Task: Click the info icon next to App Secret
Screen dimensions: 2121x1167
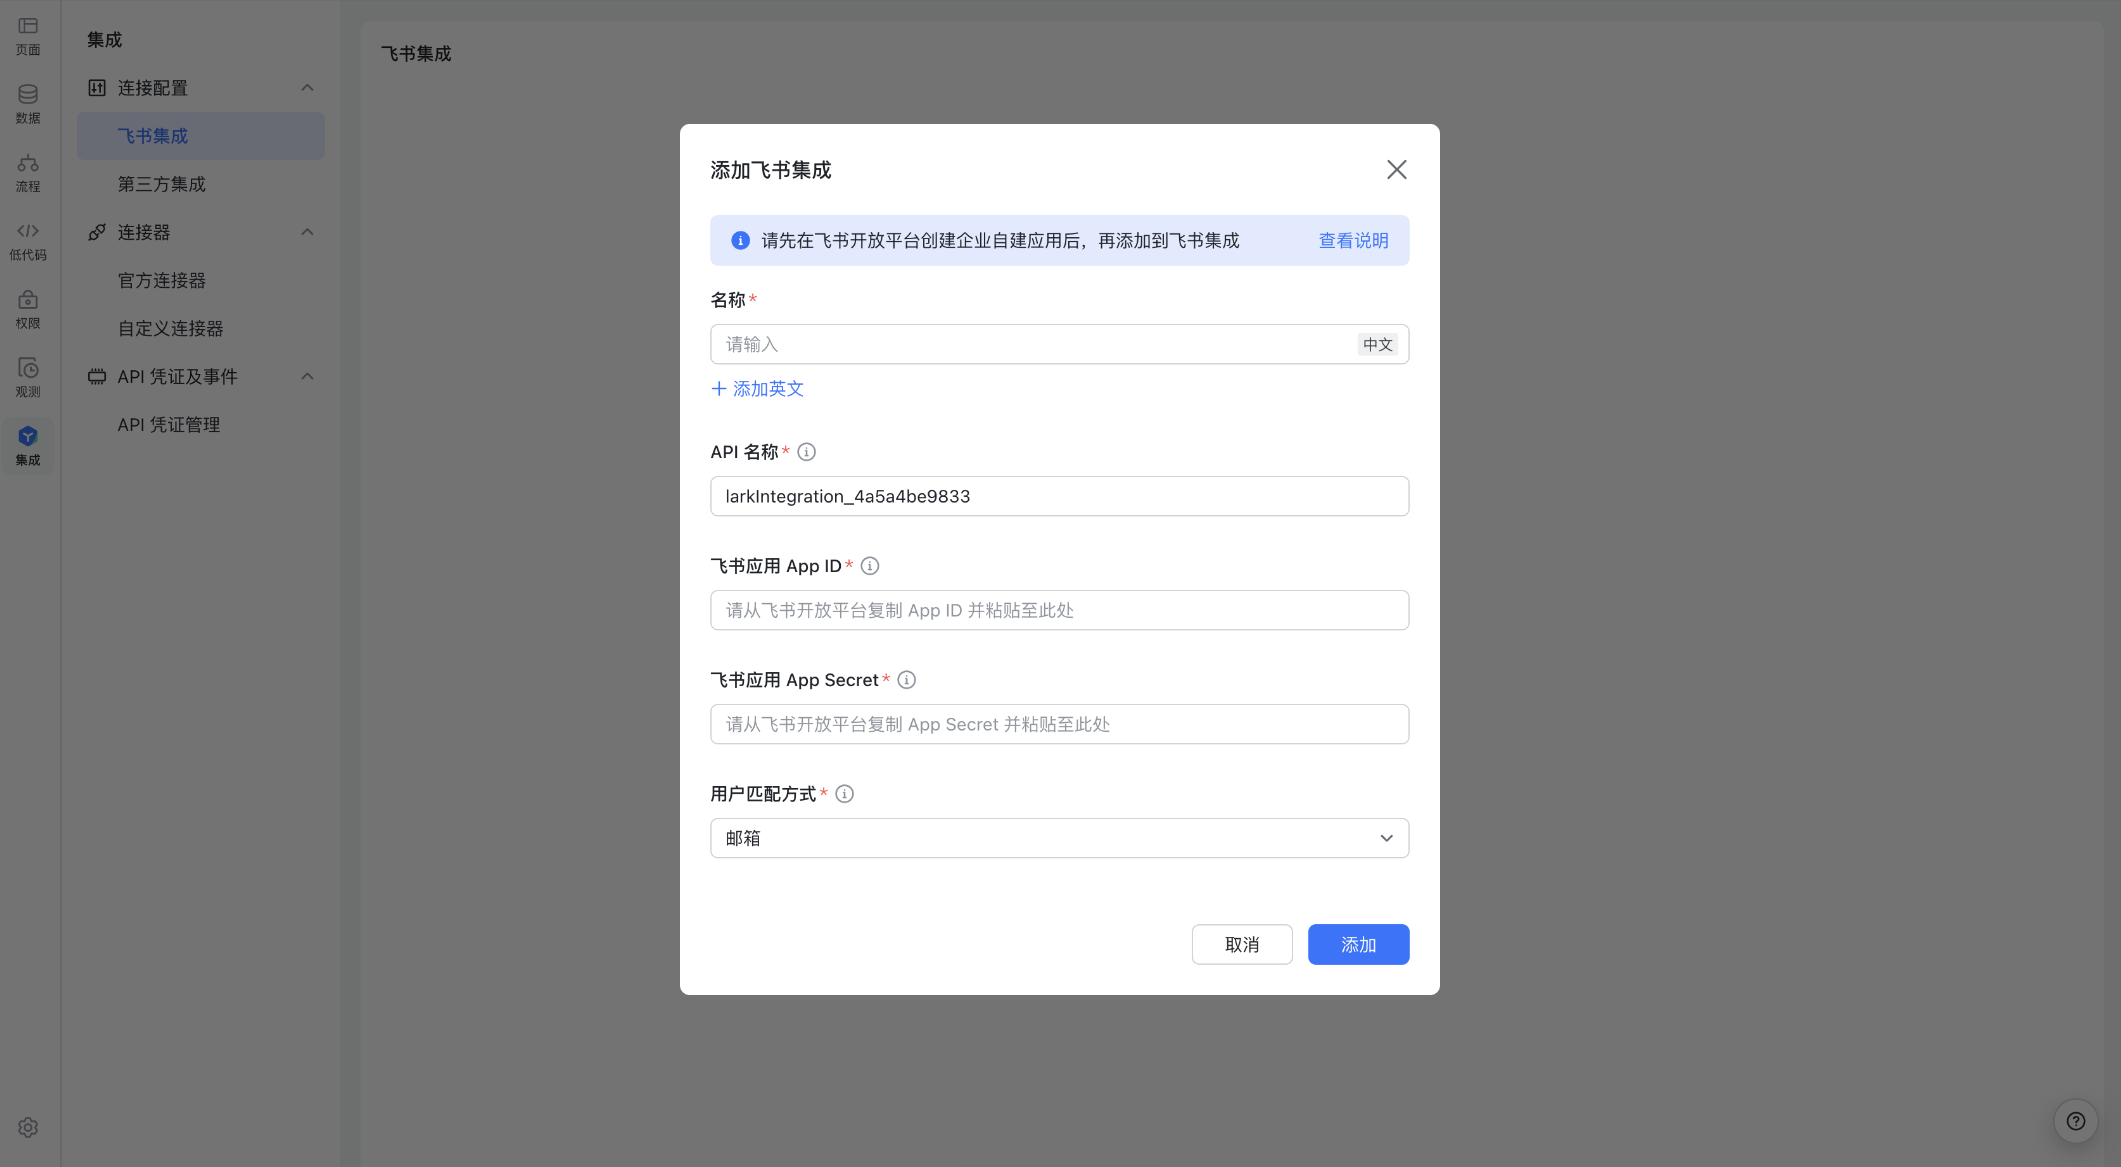Action: 907,680
